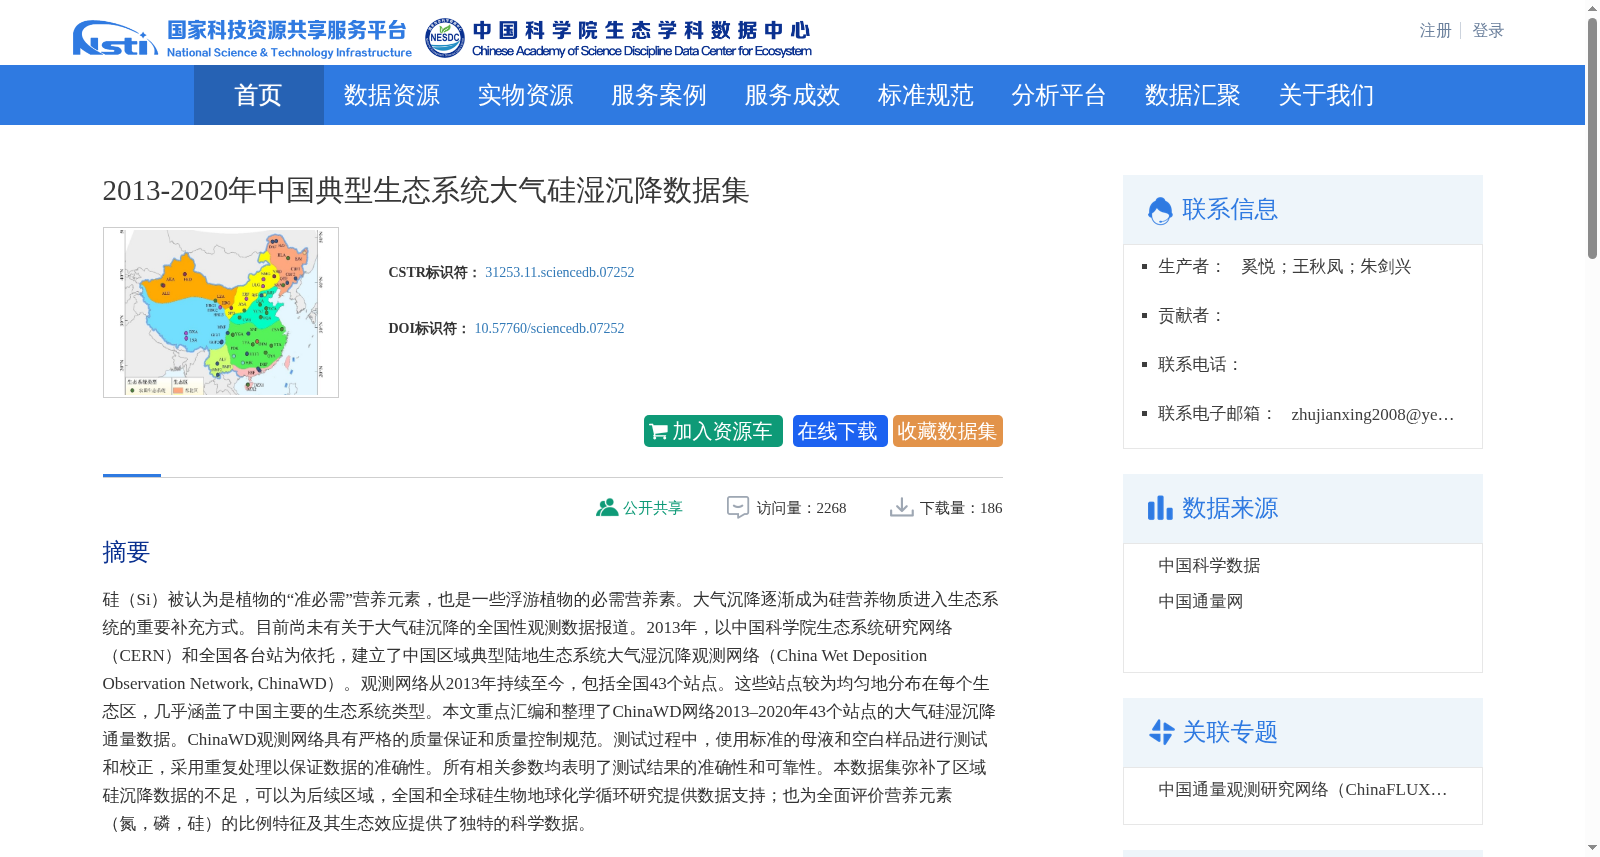The width and height of the screenshot is (1600, 857).
Task: Click the 注册 register link
Action: pos(1435,31)
